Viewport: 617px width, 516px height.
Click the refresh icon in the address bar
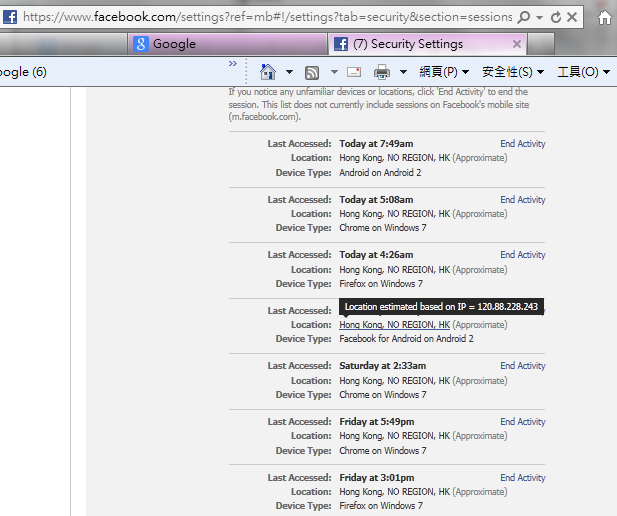(x=556, y=18)
